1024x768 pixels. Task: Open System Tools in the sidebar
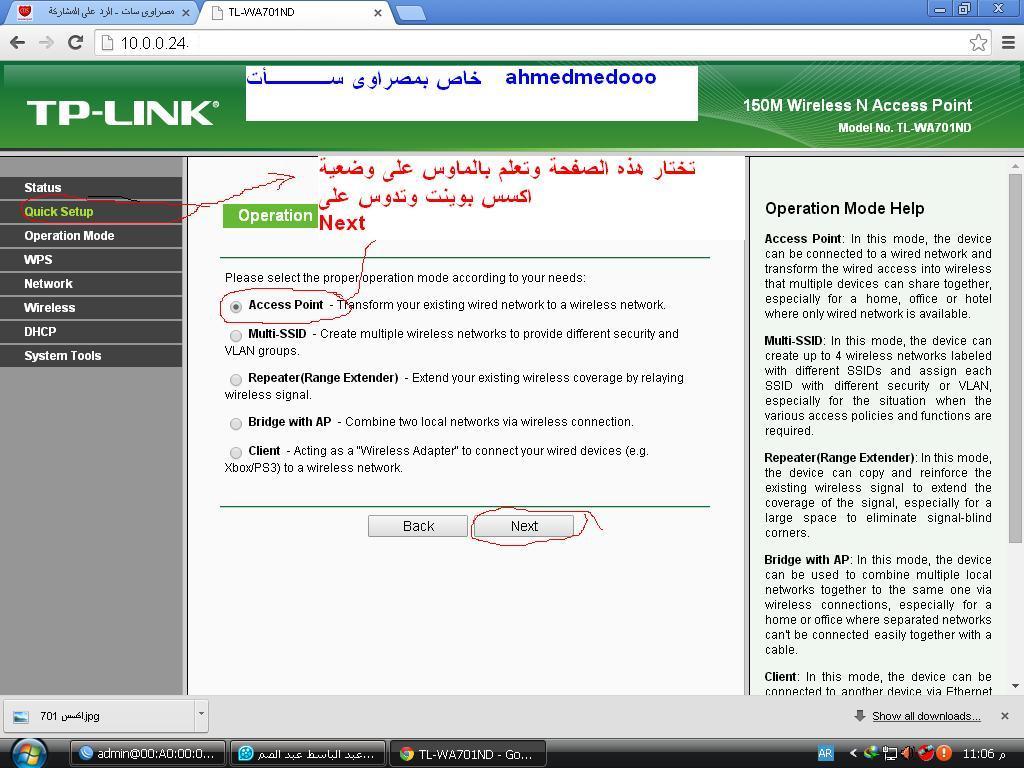(x=91, y=356)
